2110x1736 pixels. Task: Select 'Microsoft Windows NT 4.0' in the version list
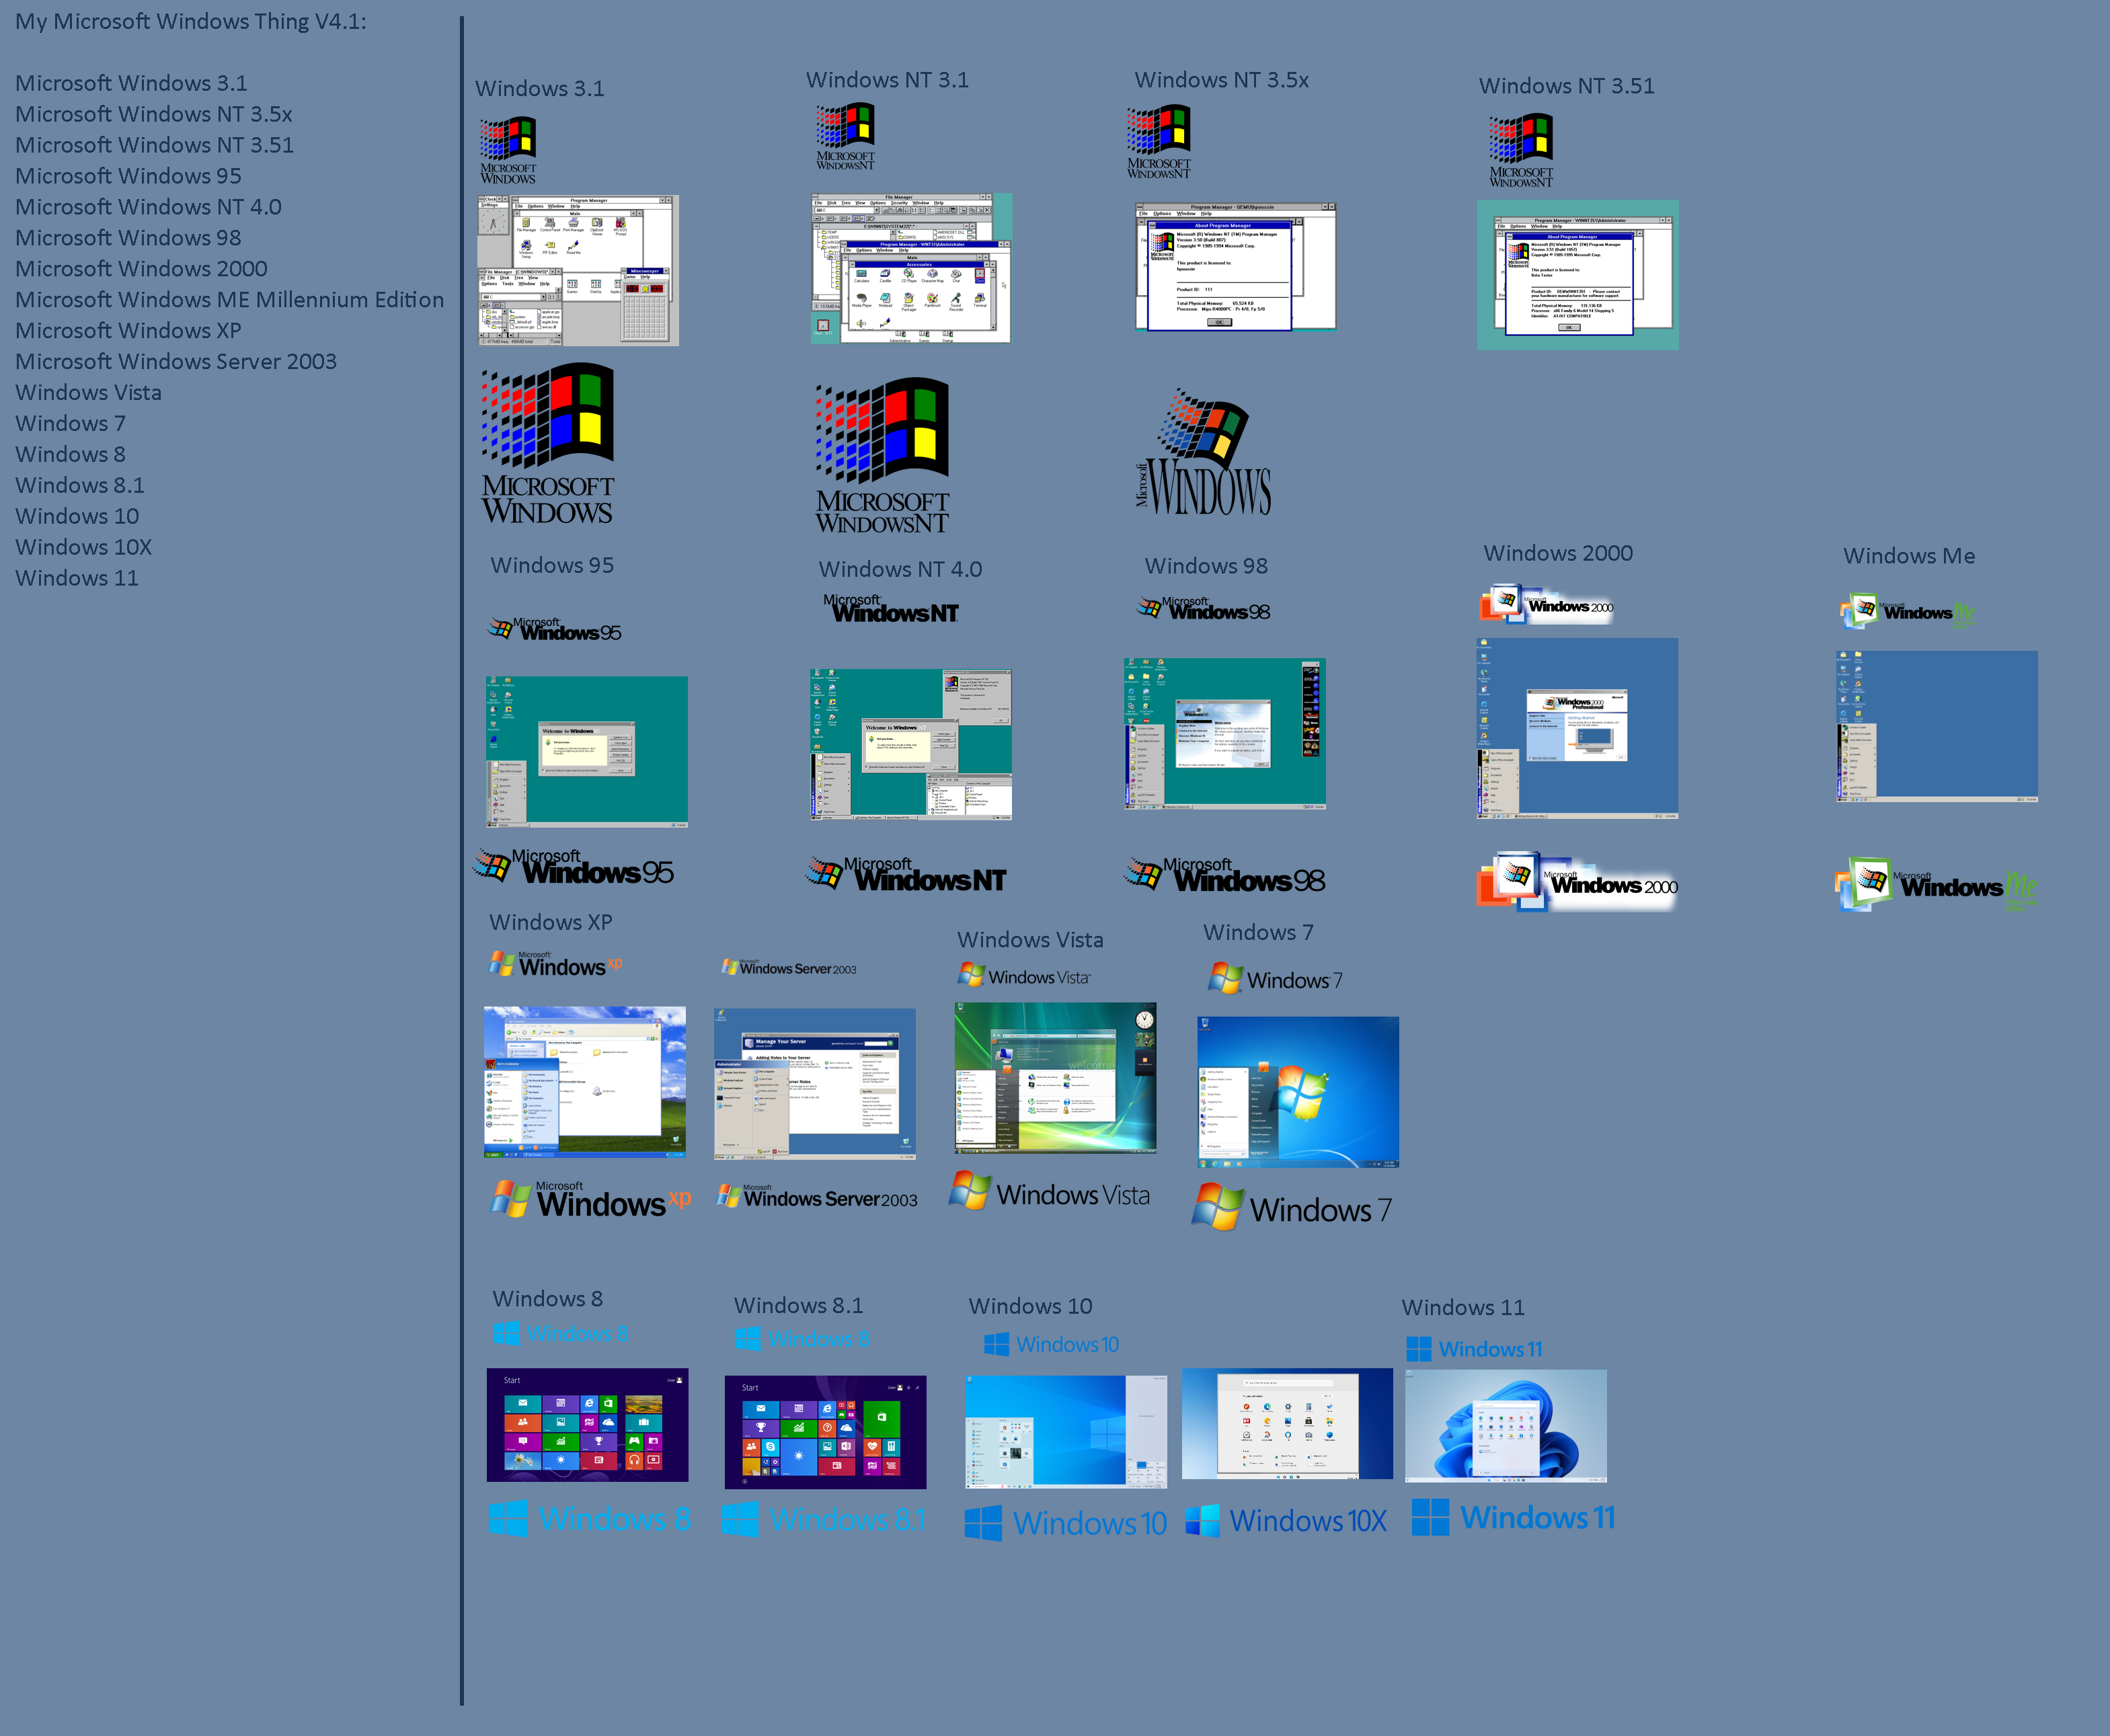click(x=148, y=207)
